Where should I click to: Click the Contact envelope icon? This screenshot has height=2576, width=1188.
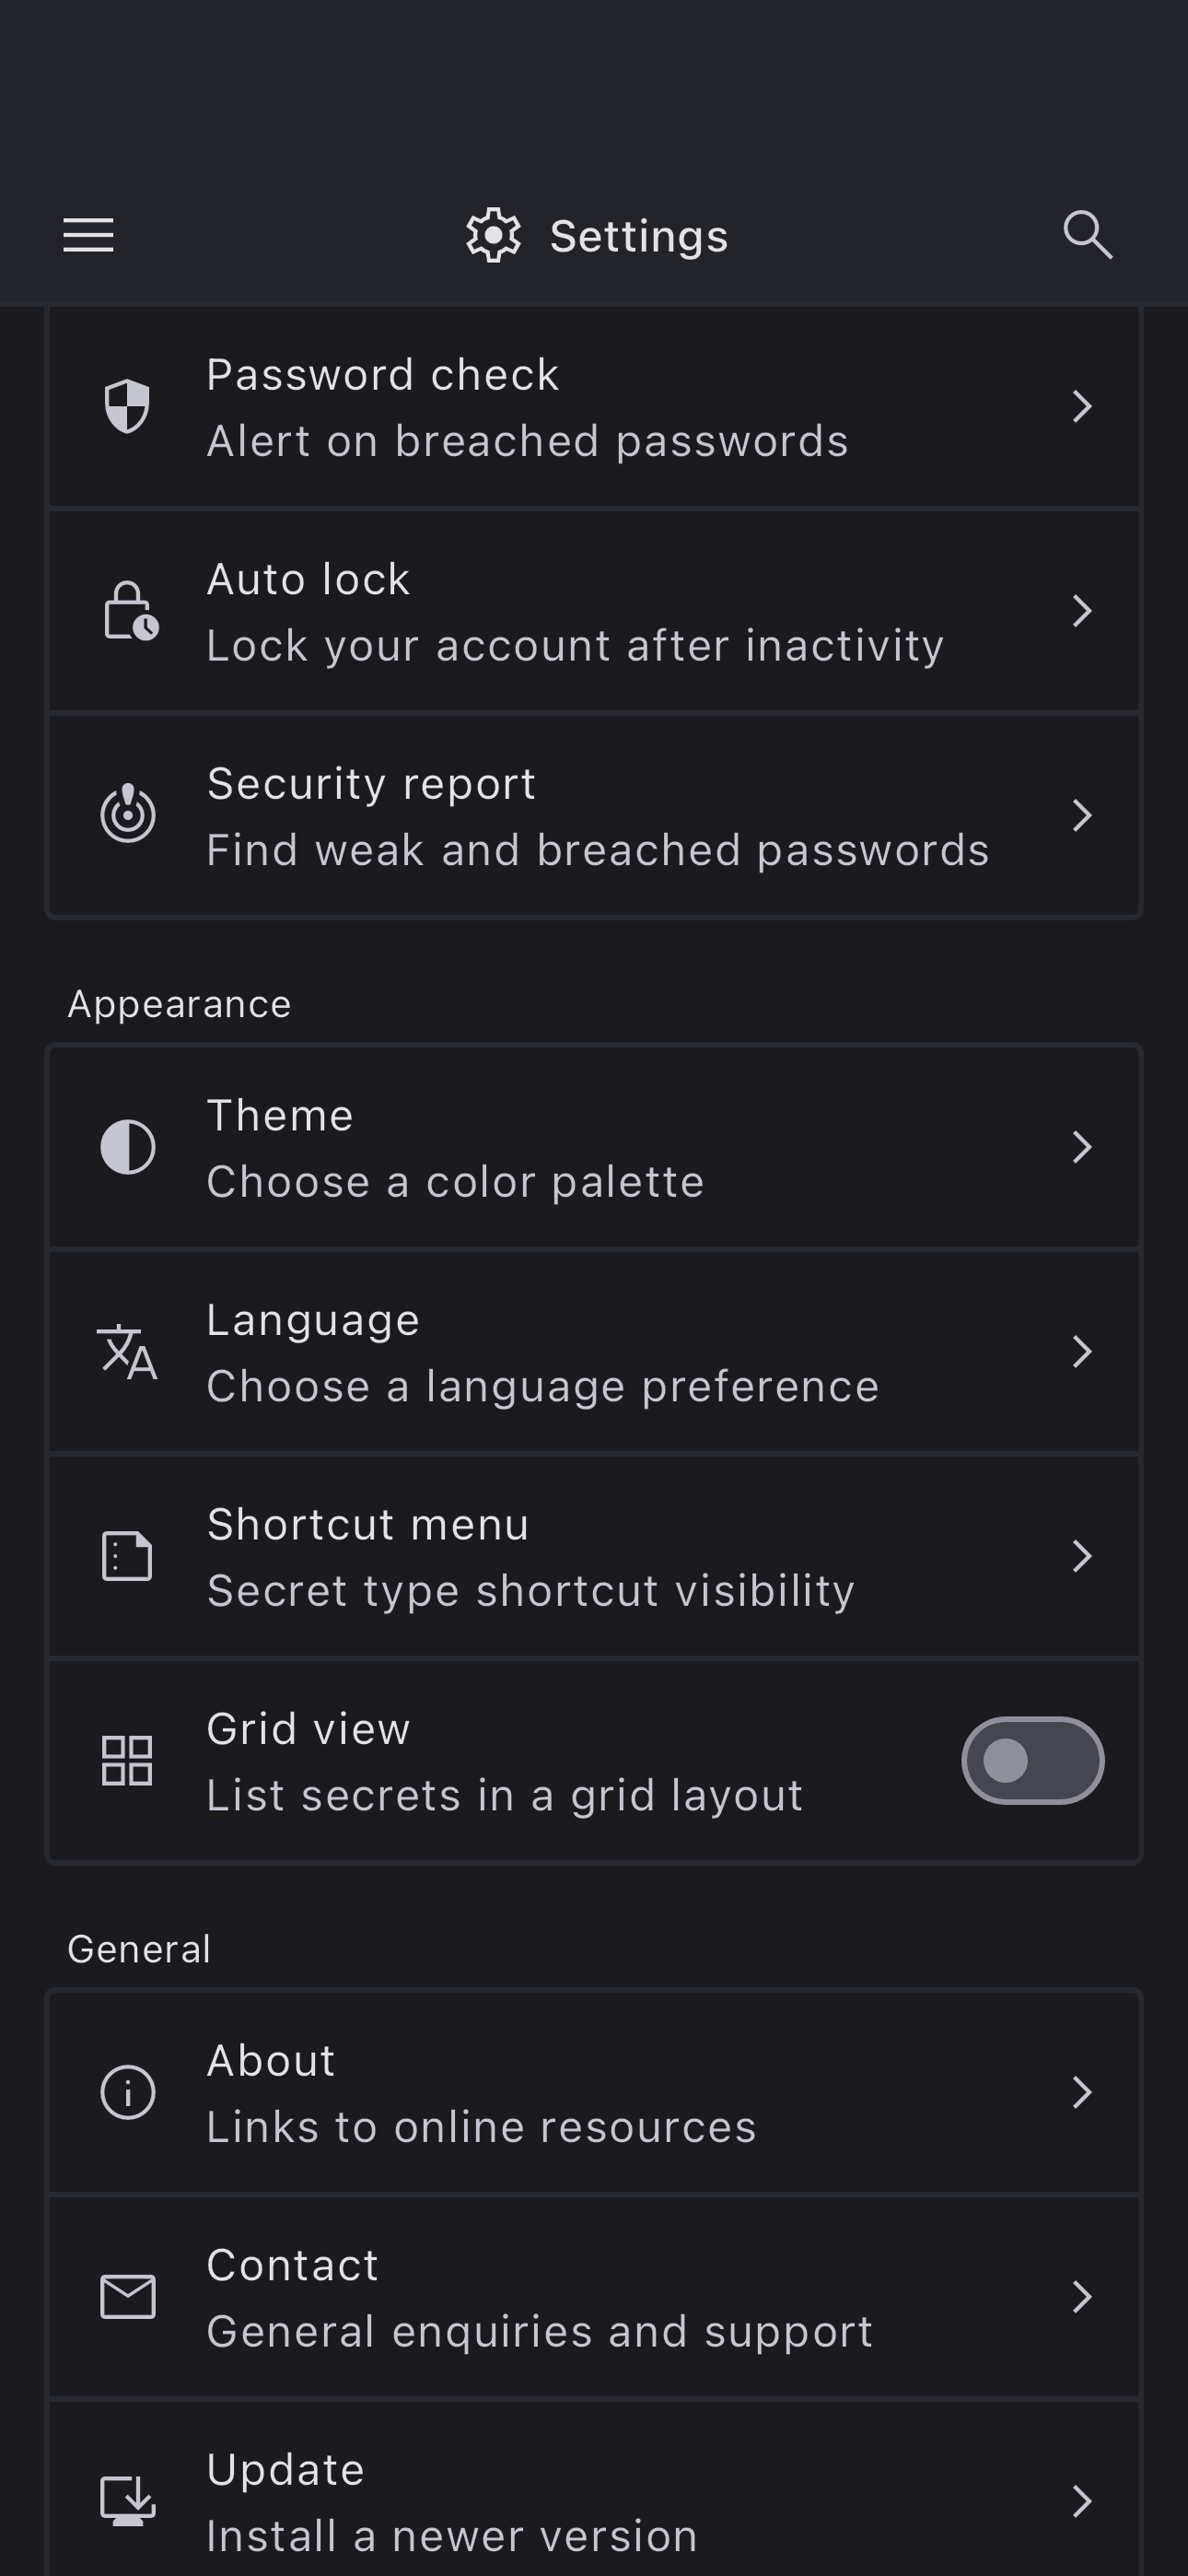pyautogui.click(x=128, y=2296)
